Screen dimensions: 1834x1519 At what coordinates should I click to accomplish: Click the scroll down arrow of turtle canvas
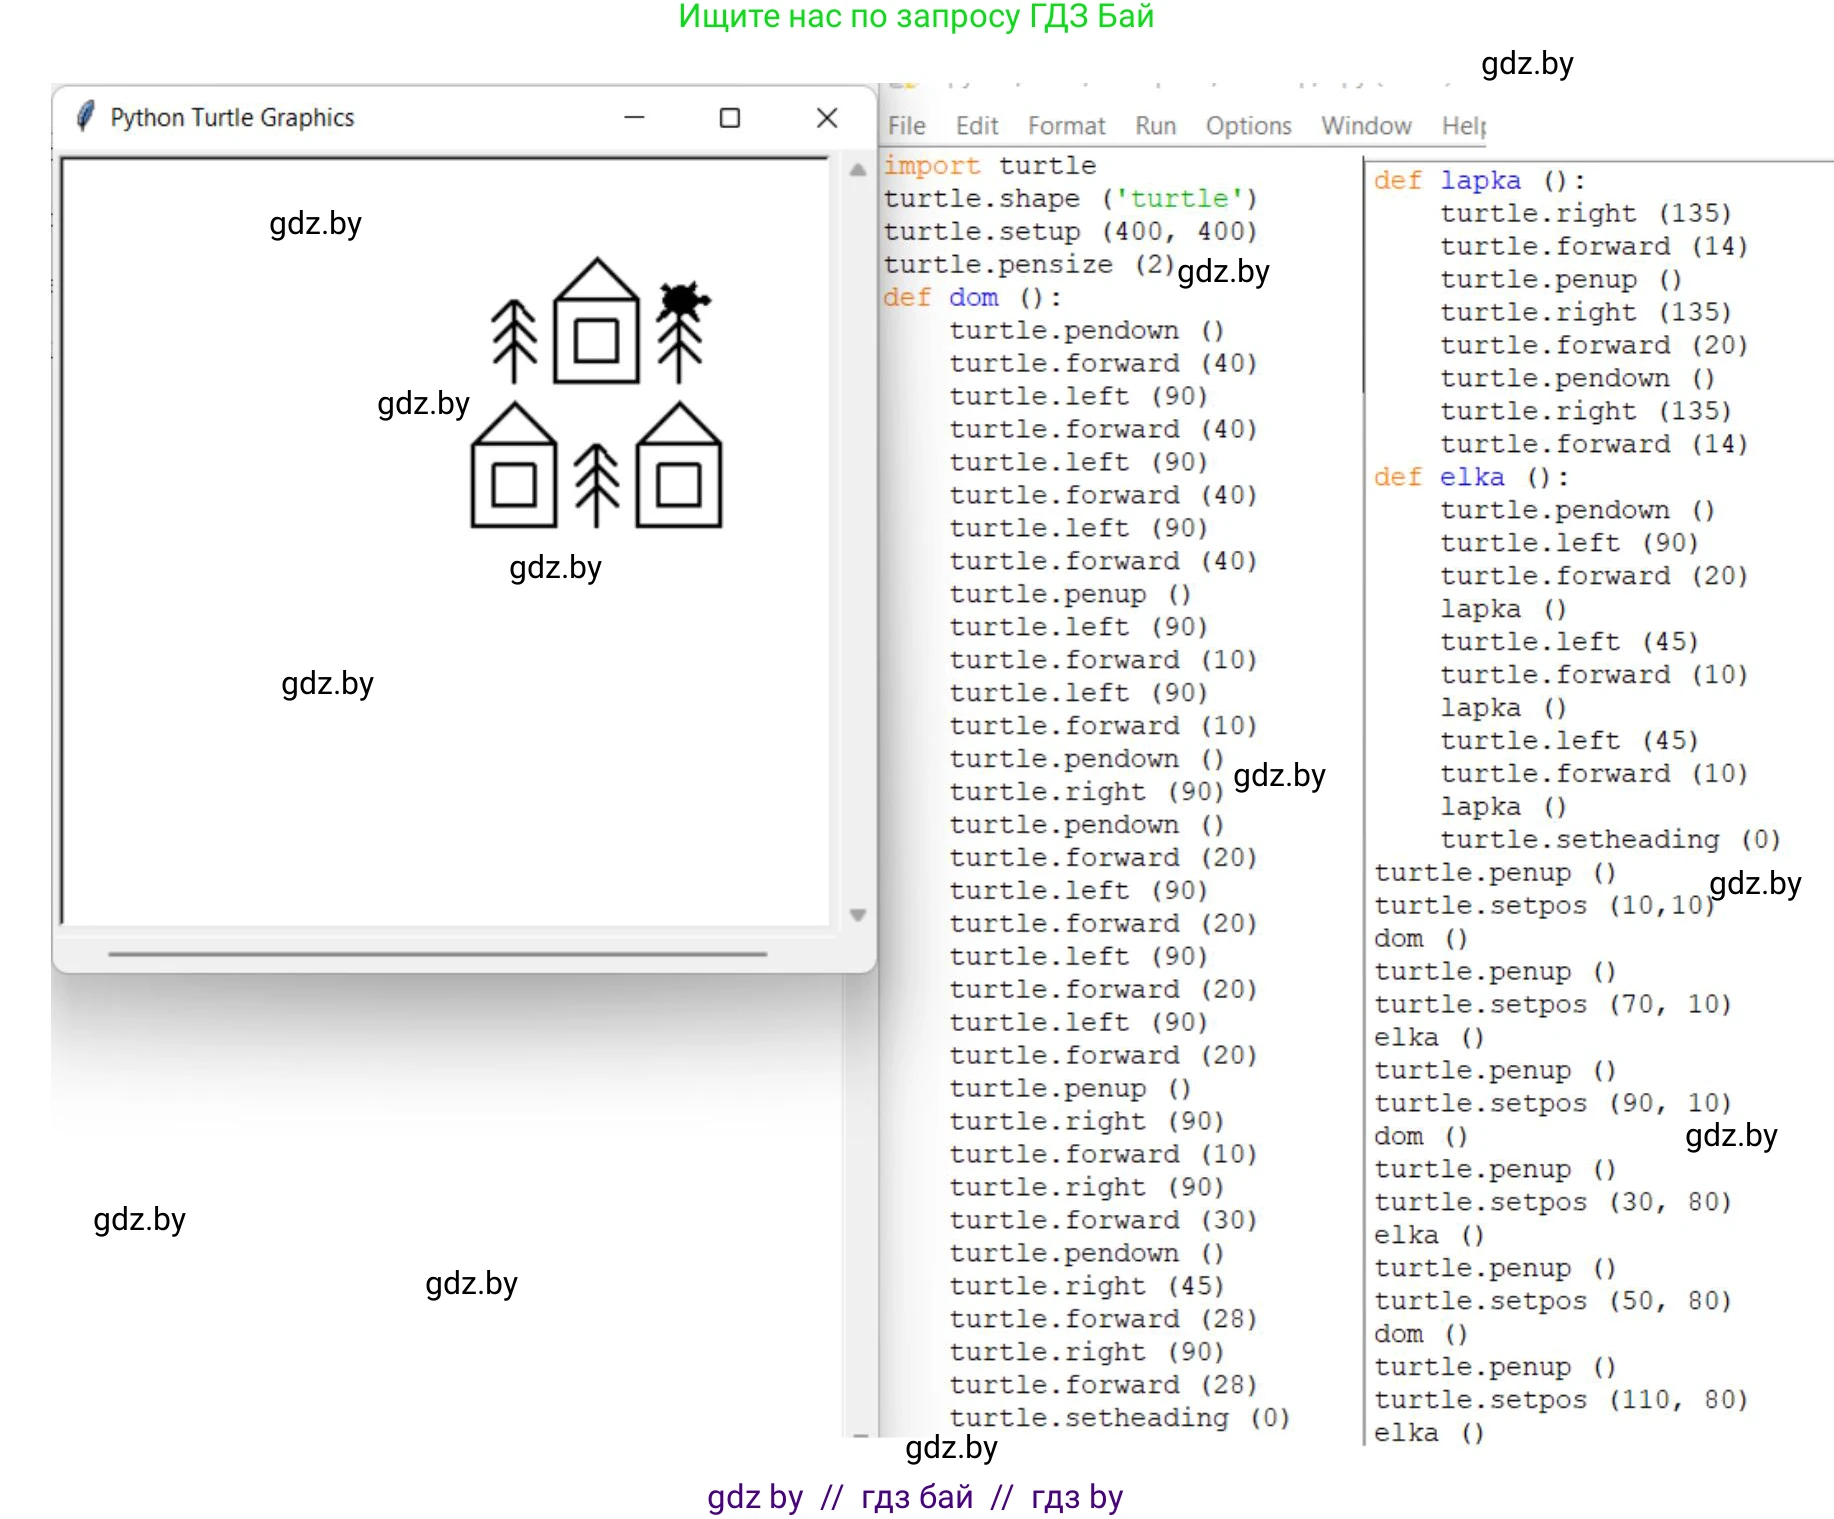point(858,914)
